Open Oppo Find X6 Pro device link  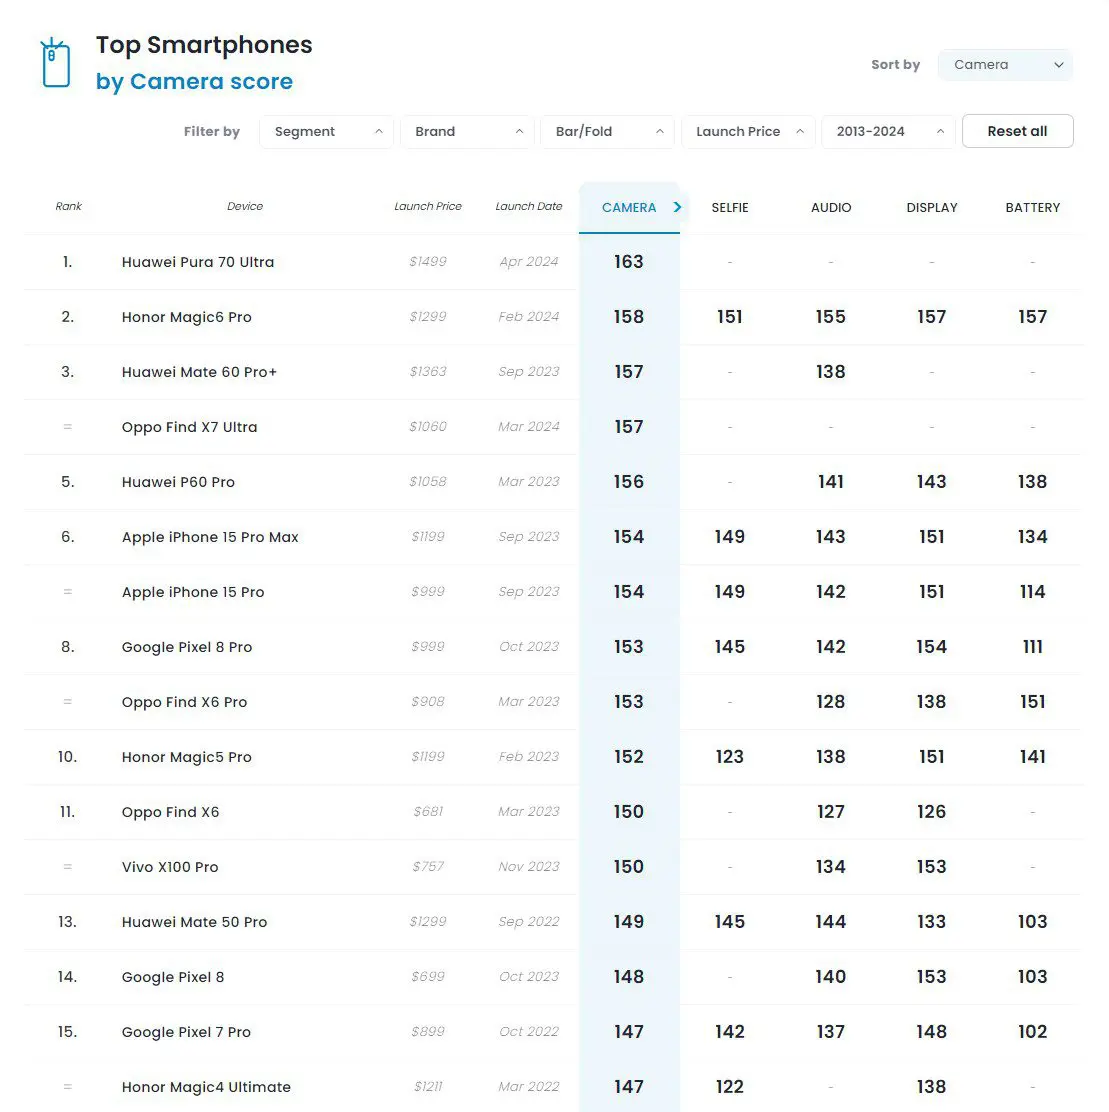[184, 702]
